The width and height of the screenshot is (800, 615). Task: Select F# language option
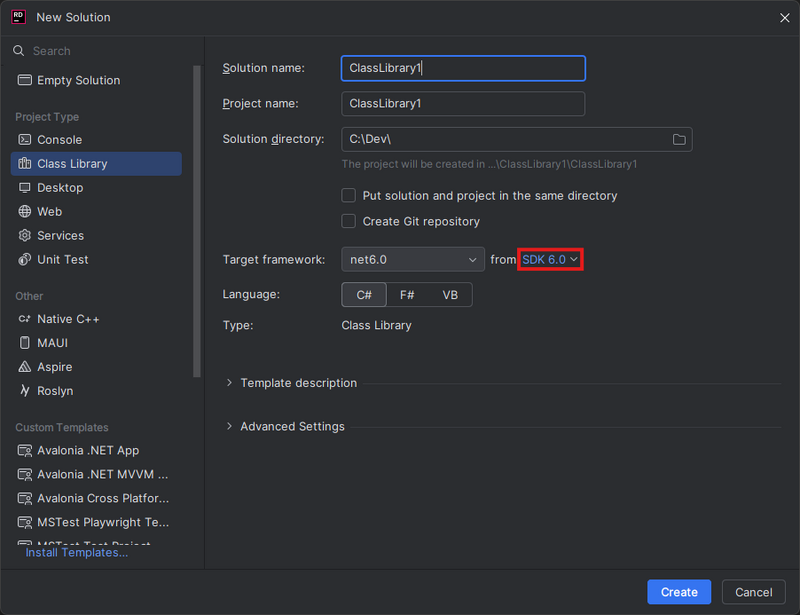click(x=407, y=295)
